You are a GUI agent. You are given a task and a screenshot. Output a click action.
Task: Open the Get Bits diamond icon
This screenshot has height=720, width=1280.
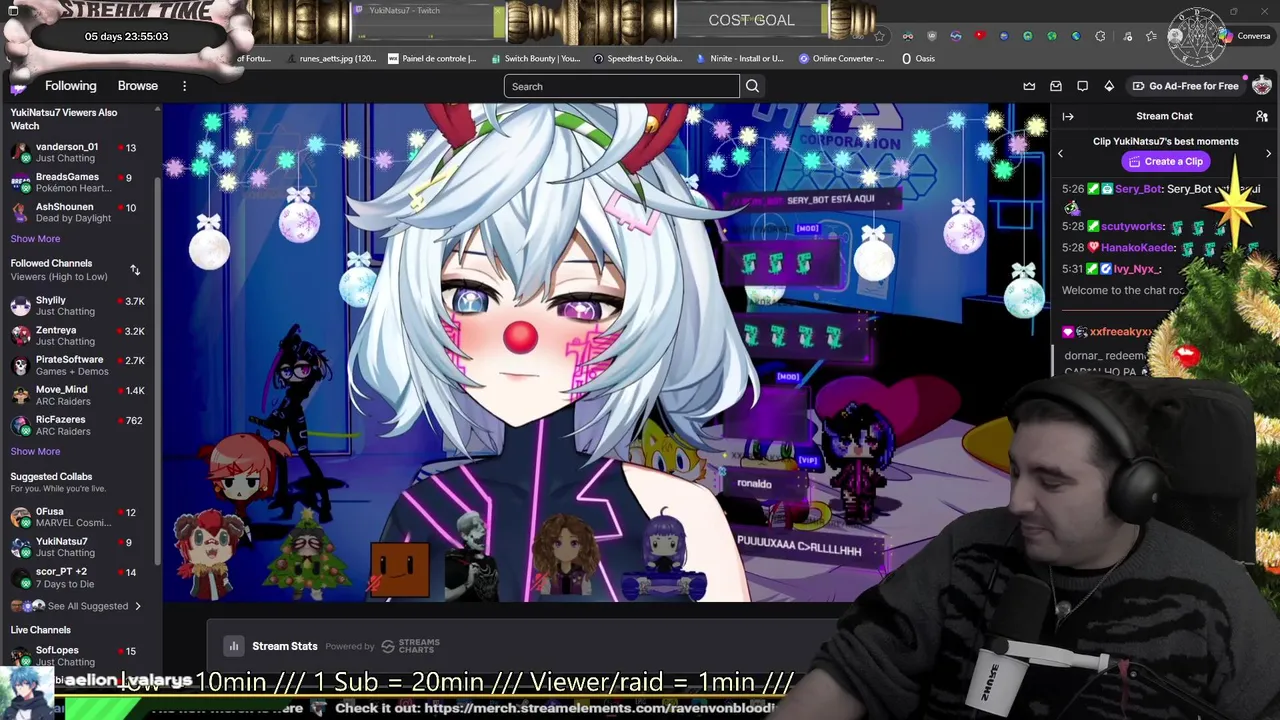coord(1109,86)
